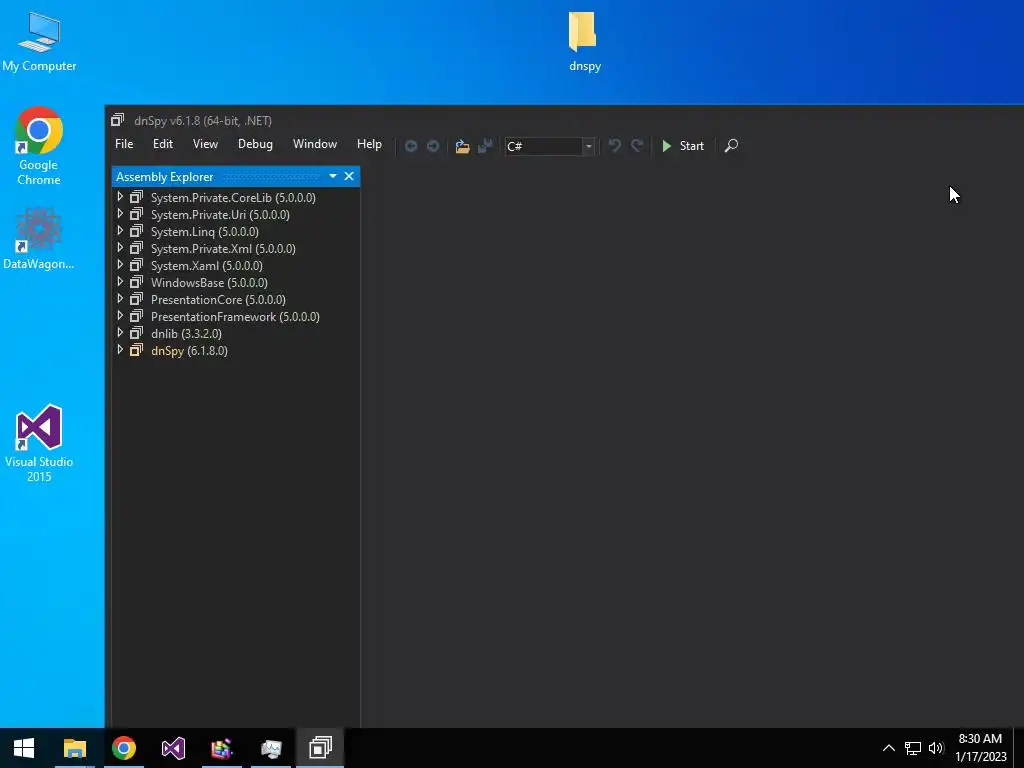The width and height of the screenshot is (1024, 768).
Task: Select WindowsBase (5.0.0.0) assembly
Action: [x=209, y=282]
